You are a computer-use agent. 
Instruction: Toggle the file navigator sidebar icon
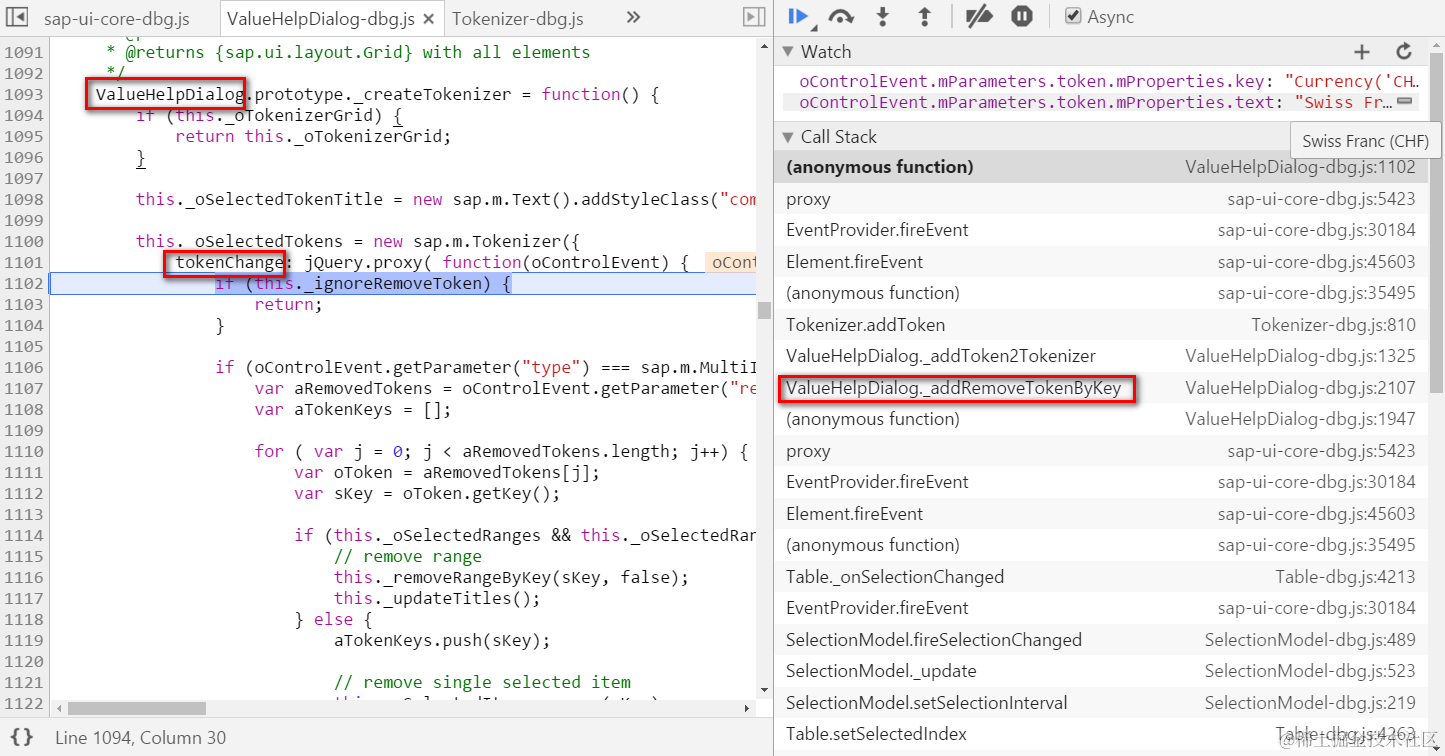pos(17,17)
